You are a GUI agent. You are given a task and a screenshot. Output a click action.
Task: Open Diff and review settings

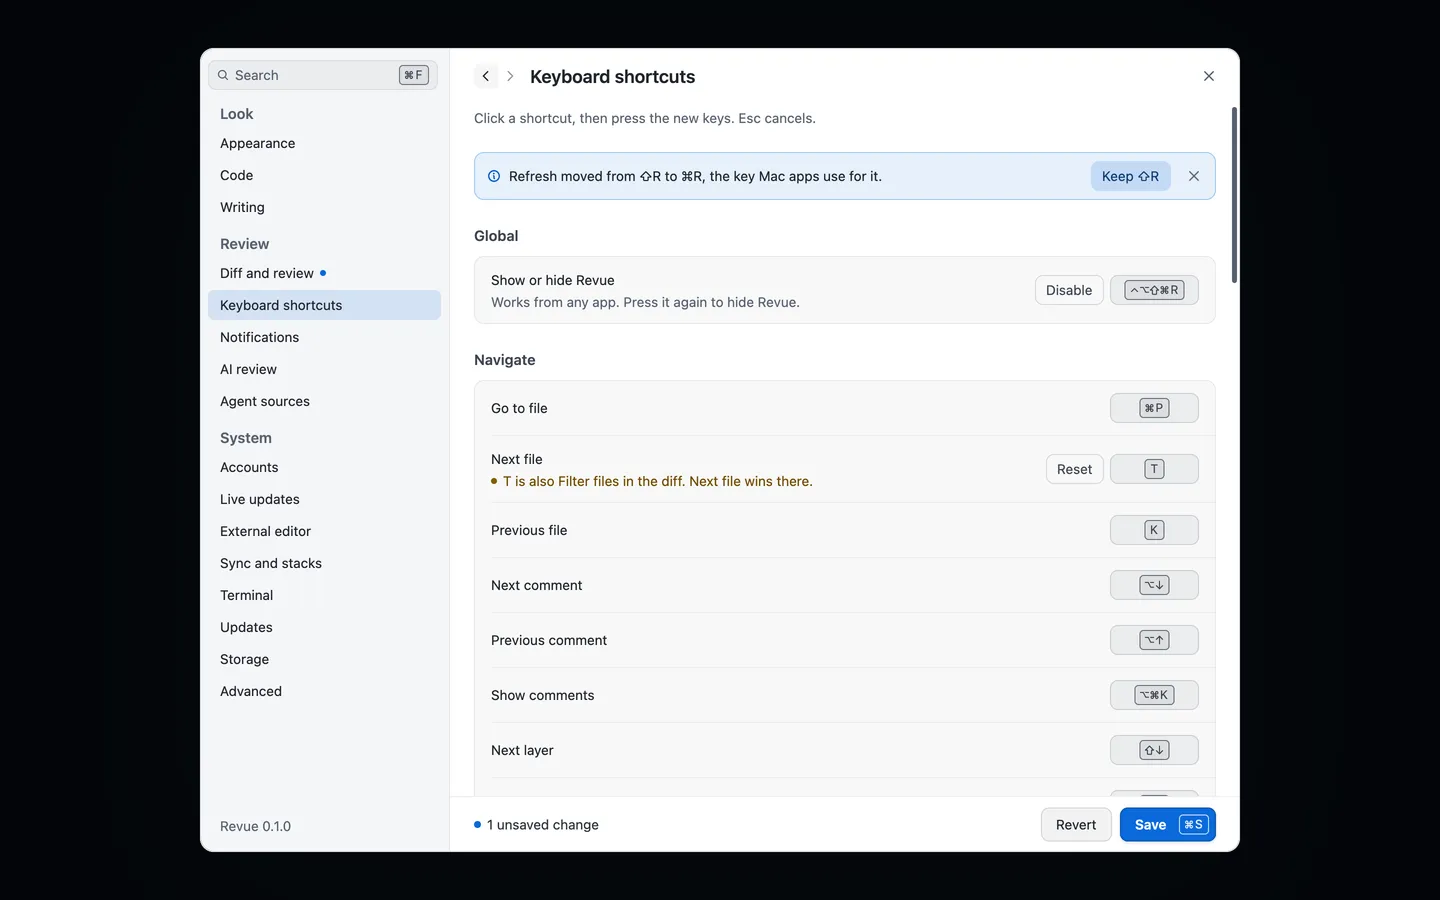(x=324, y=273)
